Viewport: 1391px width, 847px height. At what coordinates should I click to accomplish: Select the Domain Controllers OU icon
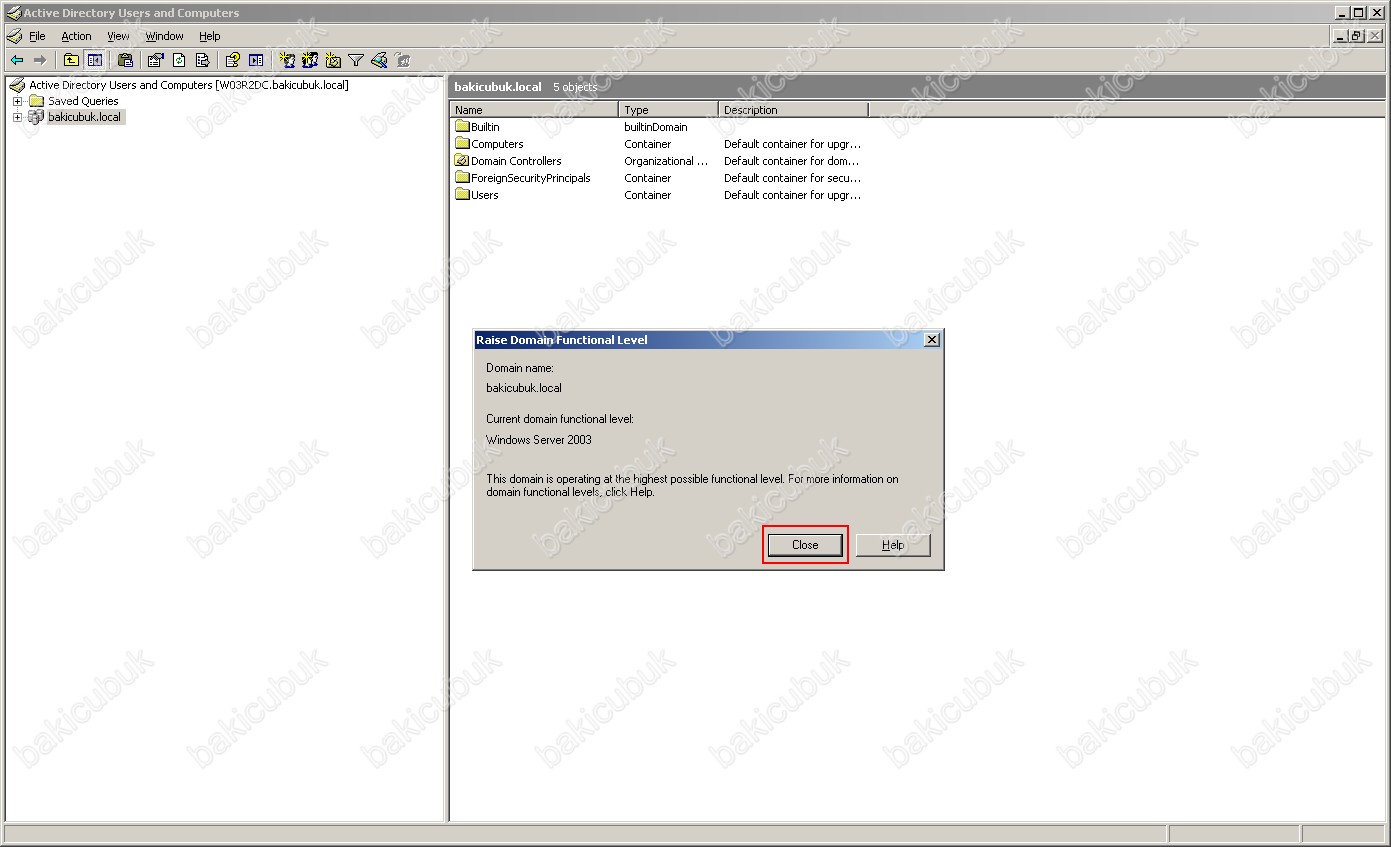click(x=462, y=161)
